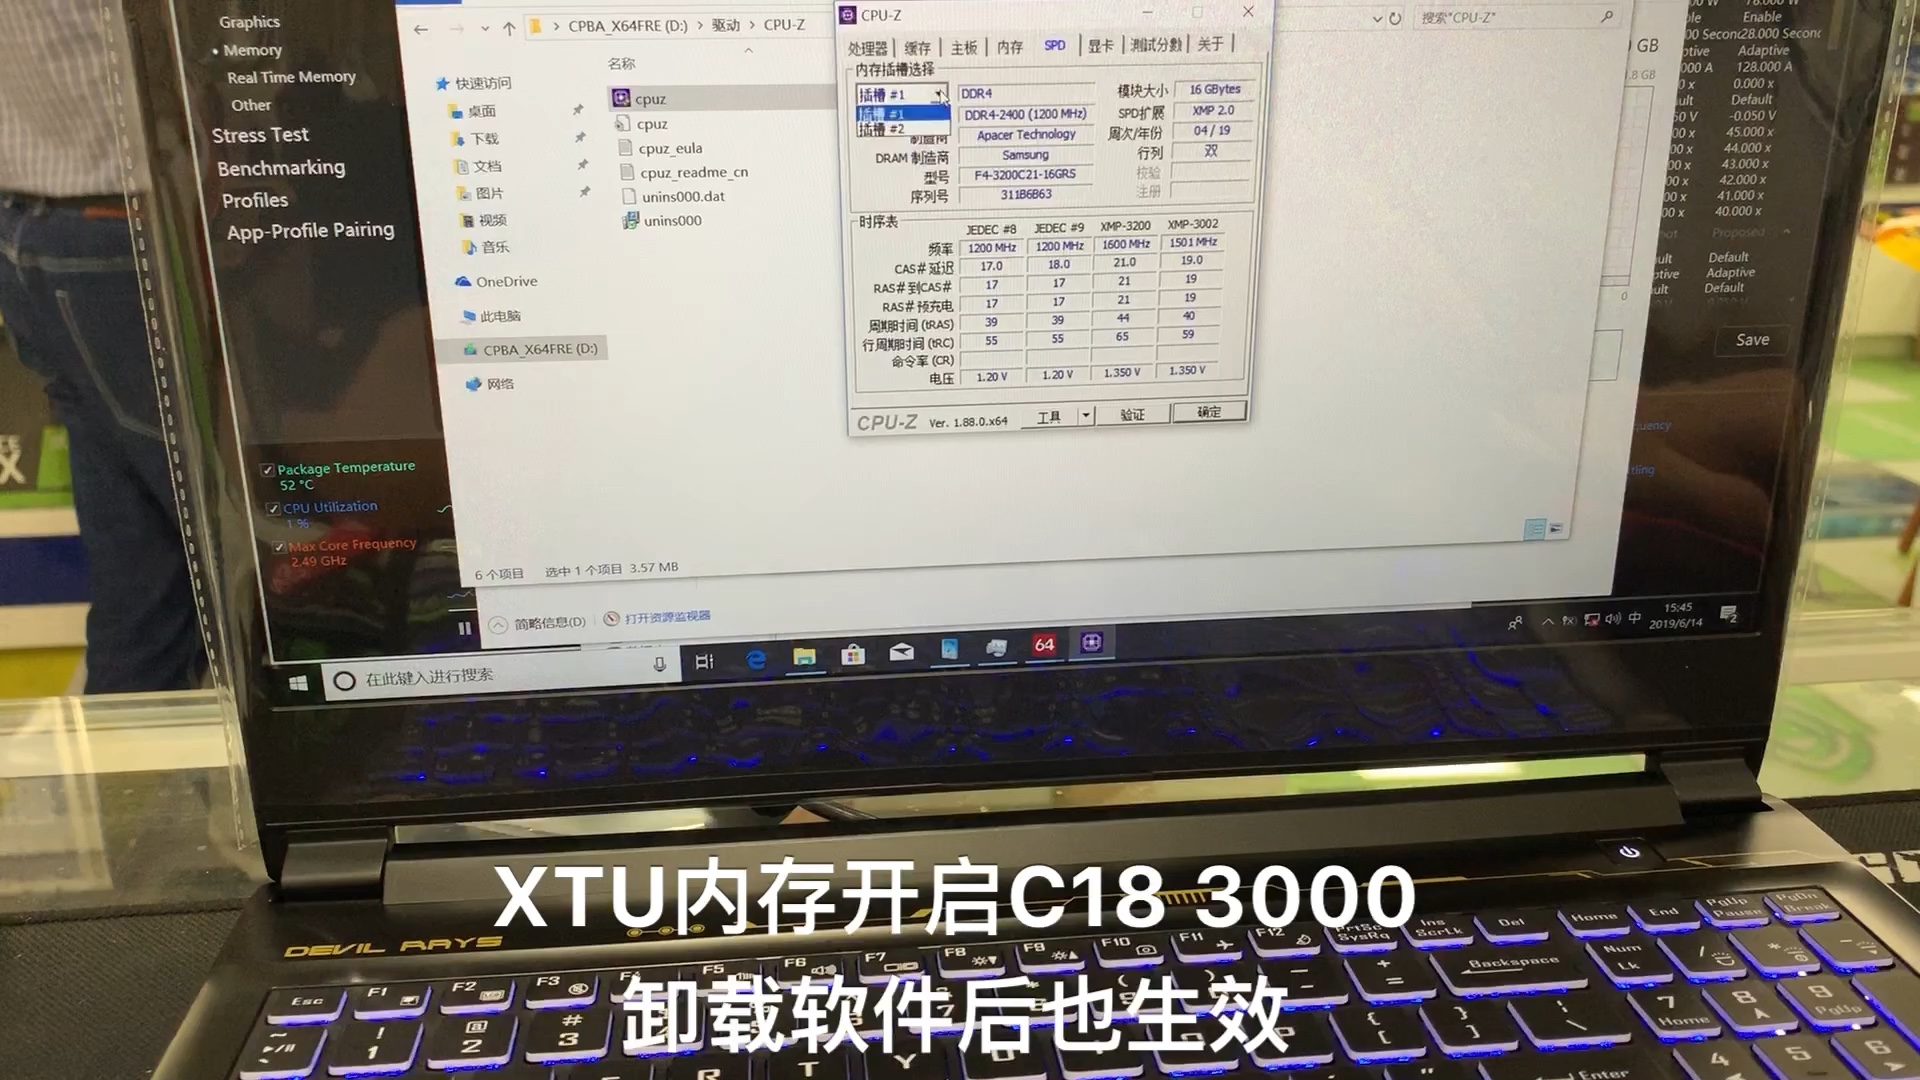1920x1080 pixels.
Task: Click 验证 (Validate) button in CPU-Z
Action: pos(1130,411)
